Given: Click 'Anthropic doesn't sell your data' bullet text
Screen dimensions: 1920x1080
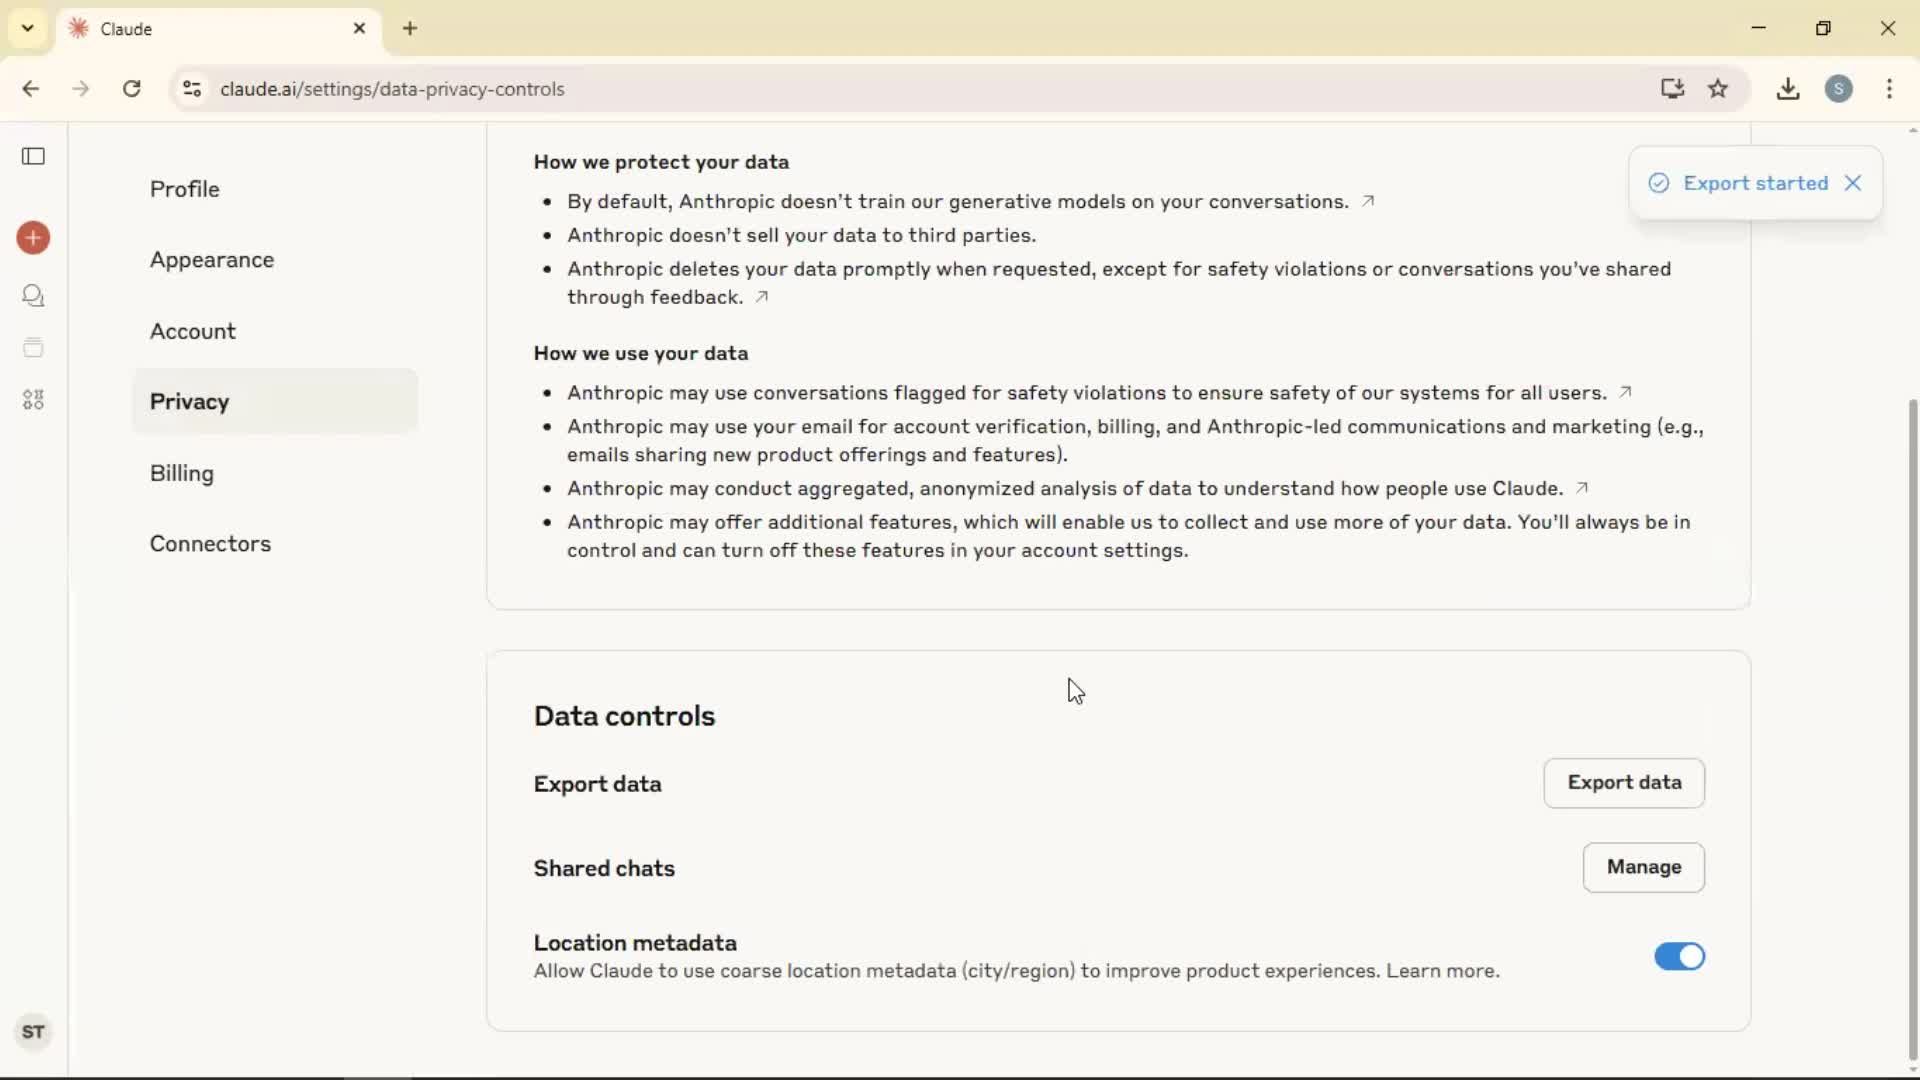Looking at the screenshot, I should [801, 235].
